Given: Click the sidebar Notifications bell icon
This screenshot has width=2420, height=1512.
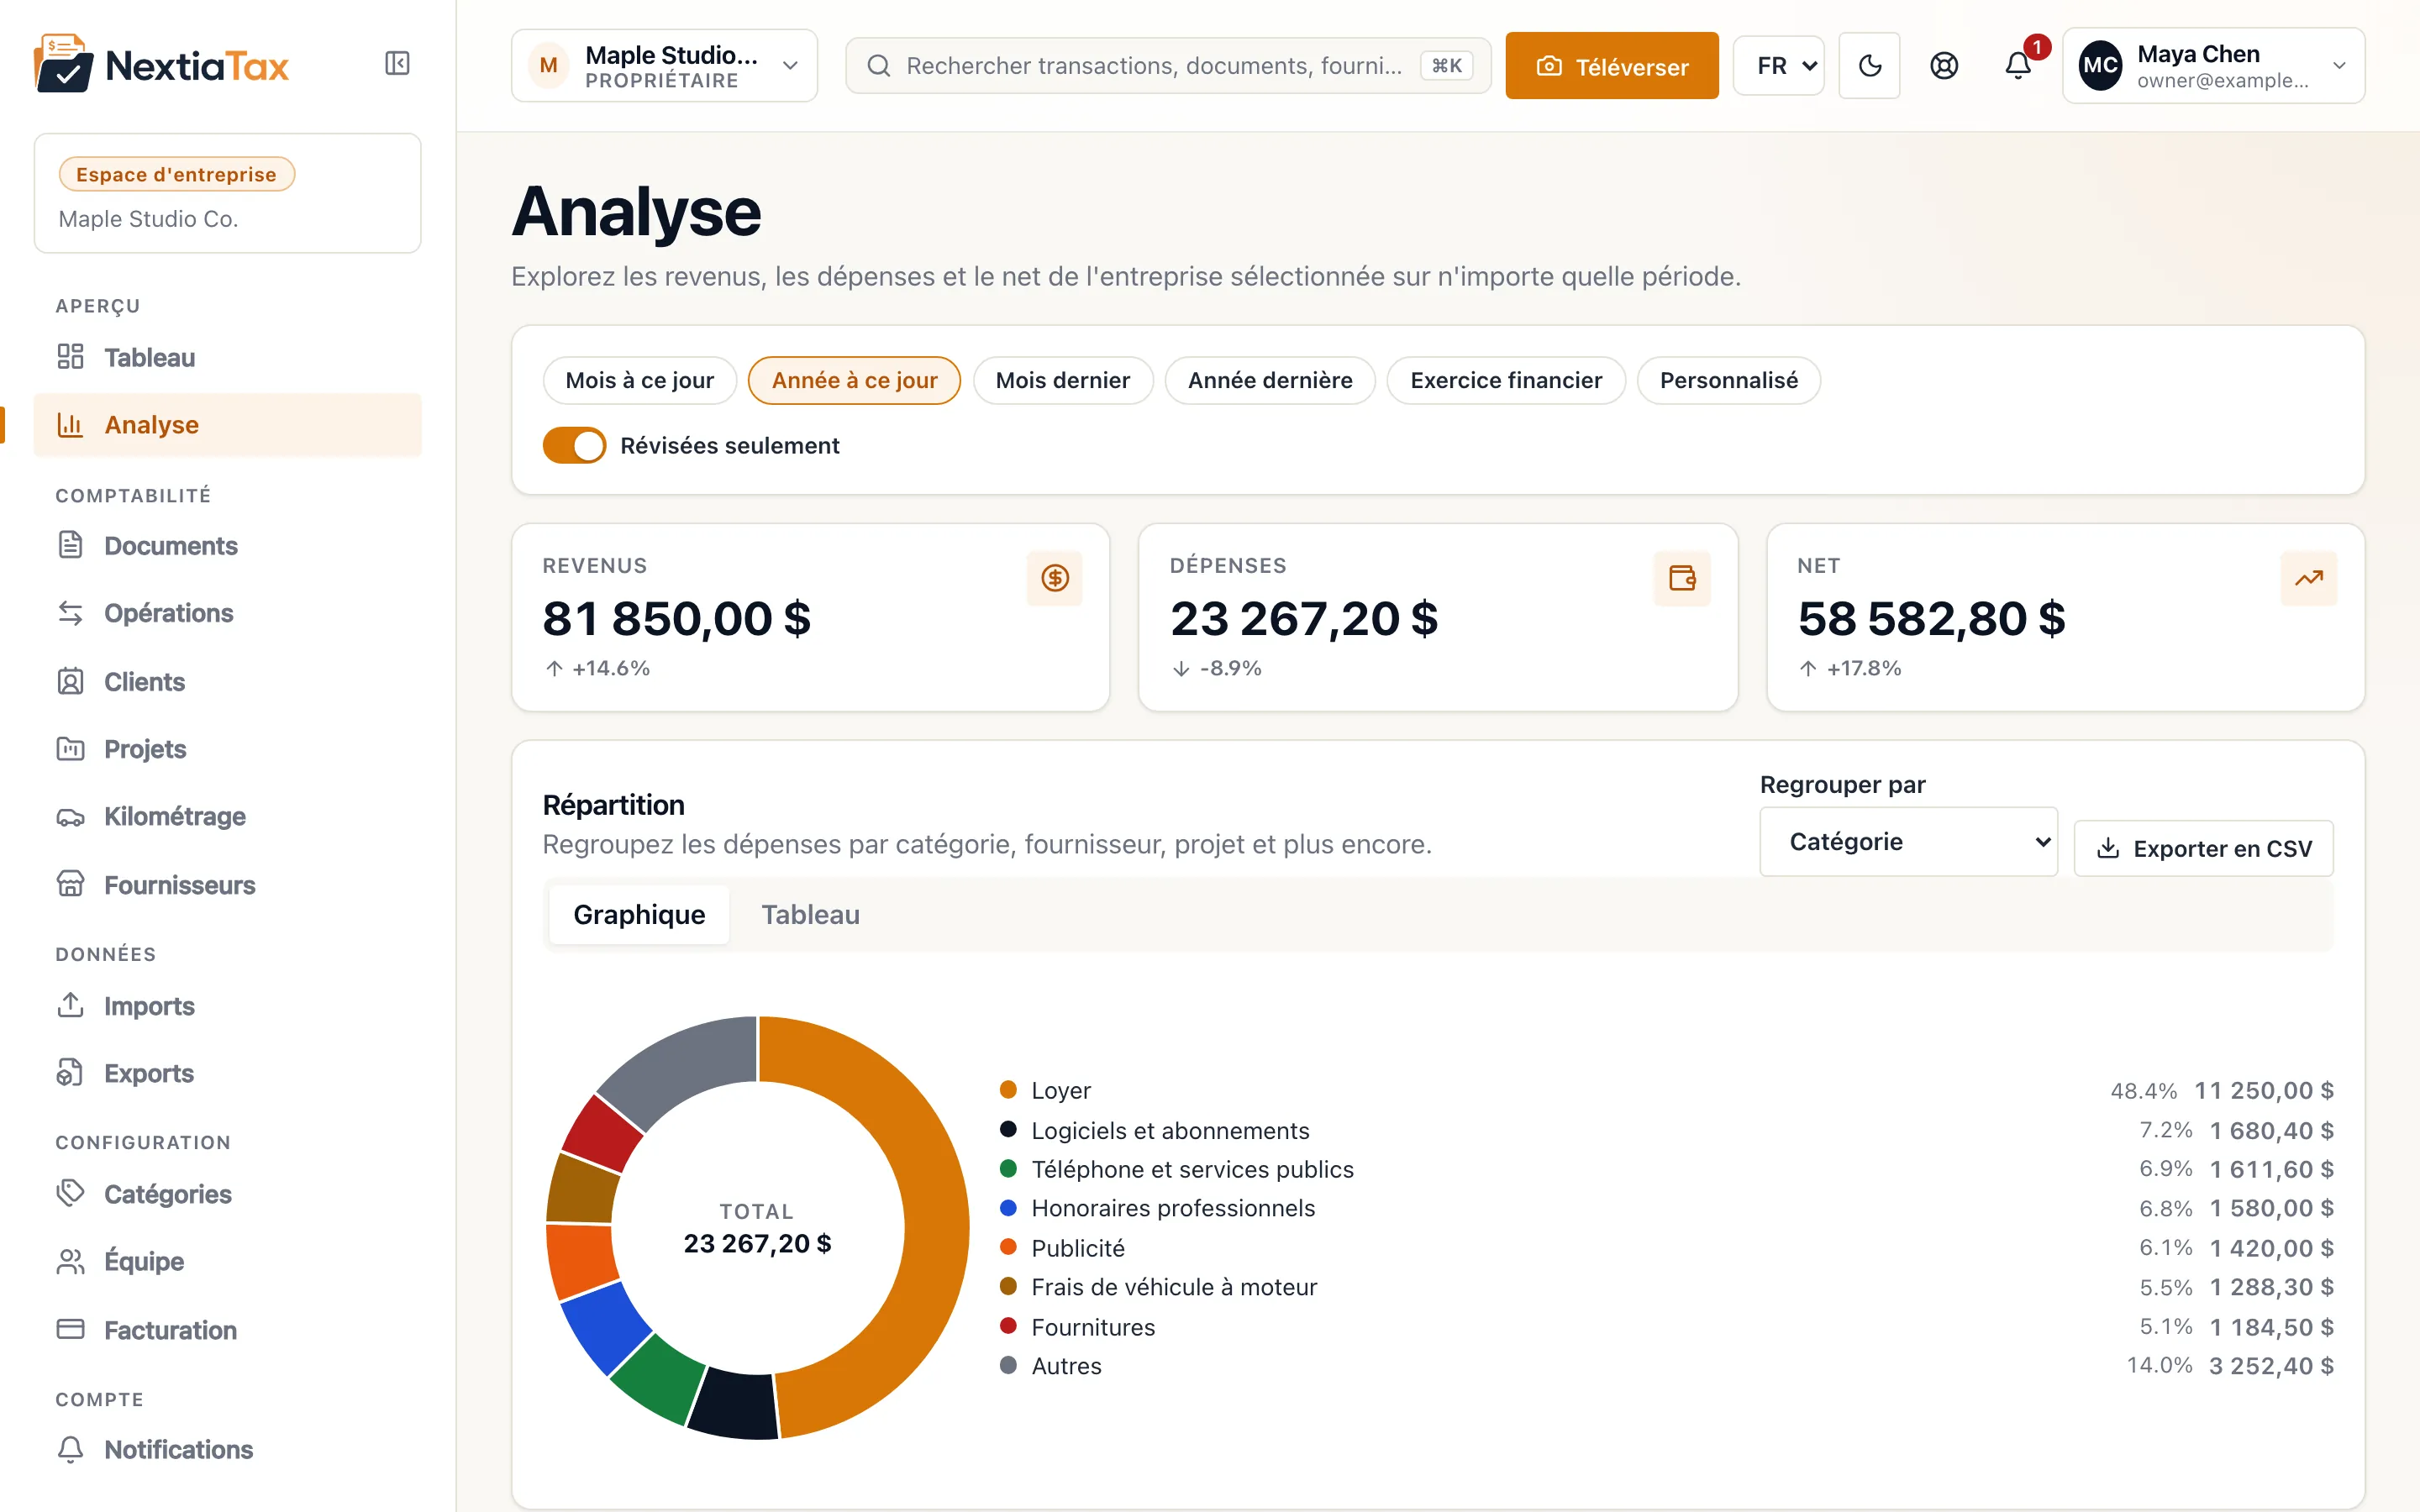Looking at the screenshot, I should pyautogui.click(x=70, y=1449).
